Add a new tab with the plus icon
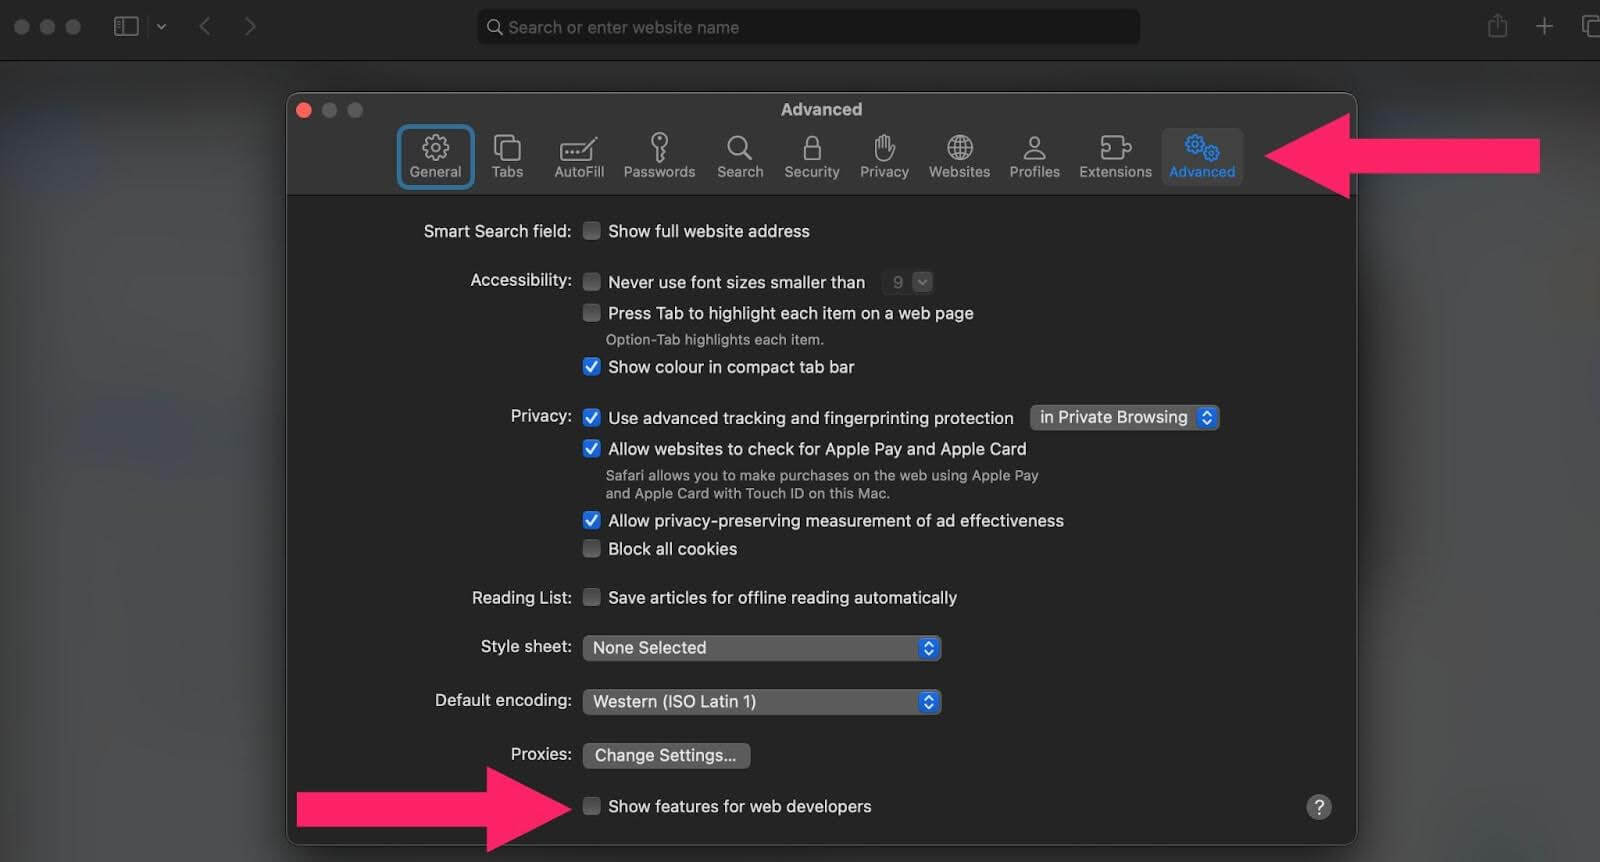 [1544, 27]
